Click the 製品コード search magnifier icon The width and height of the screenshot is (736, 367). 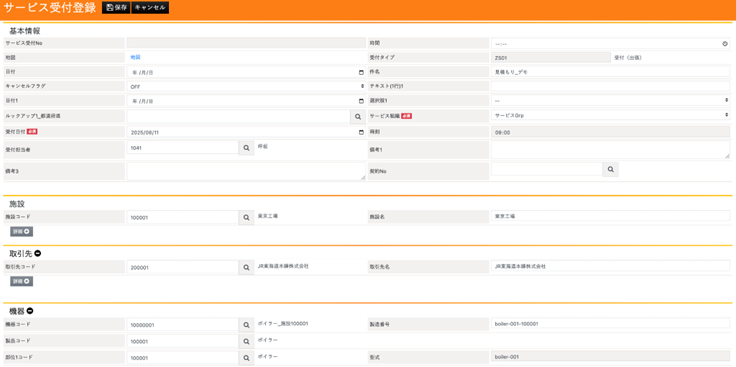click(246, 341)
